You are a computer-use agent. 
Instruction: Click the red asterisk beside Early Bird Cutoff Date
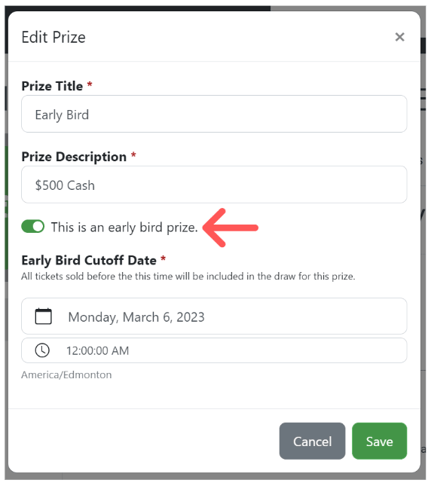pyautogui.click(x=163, y=258)
